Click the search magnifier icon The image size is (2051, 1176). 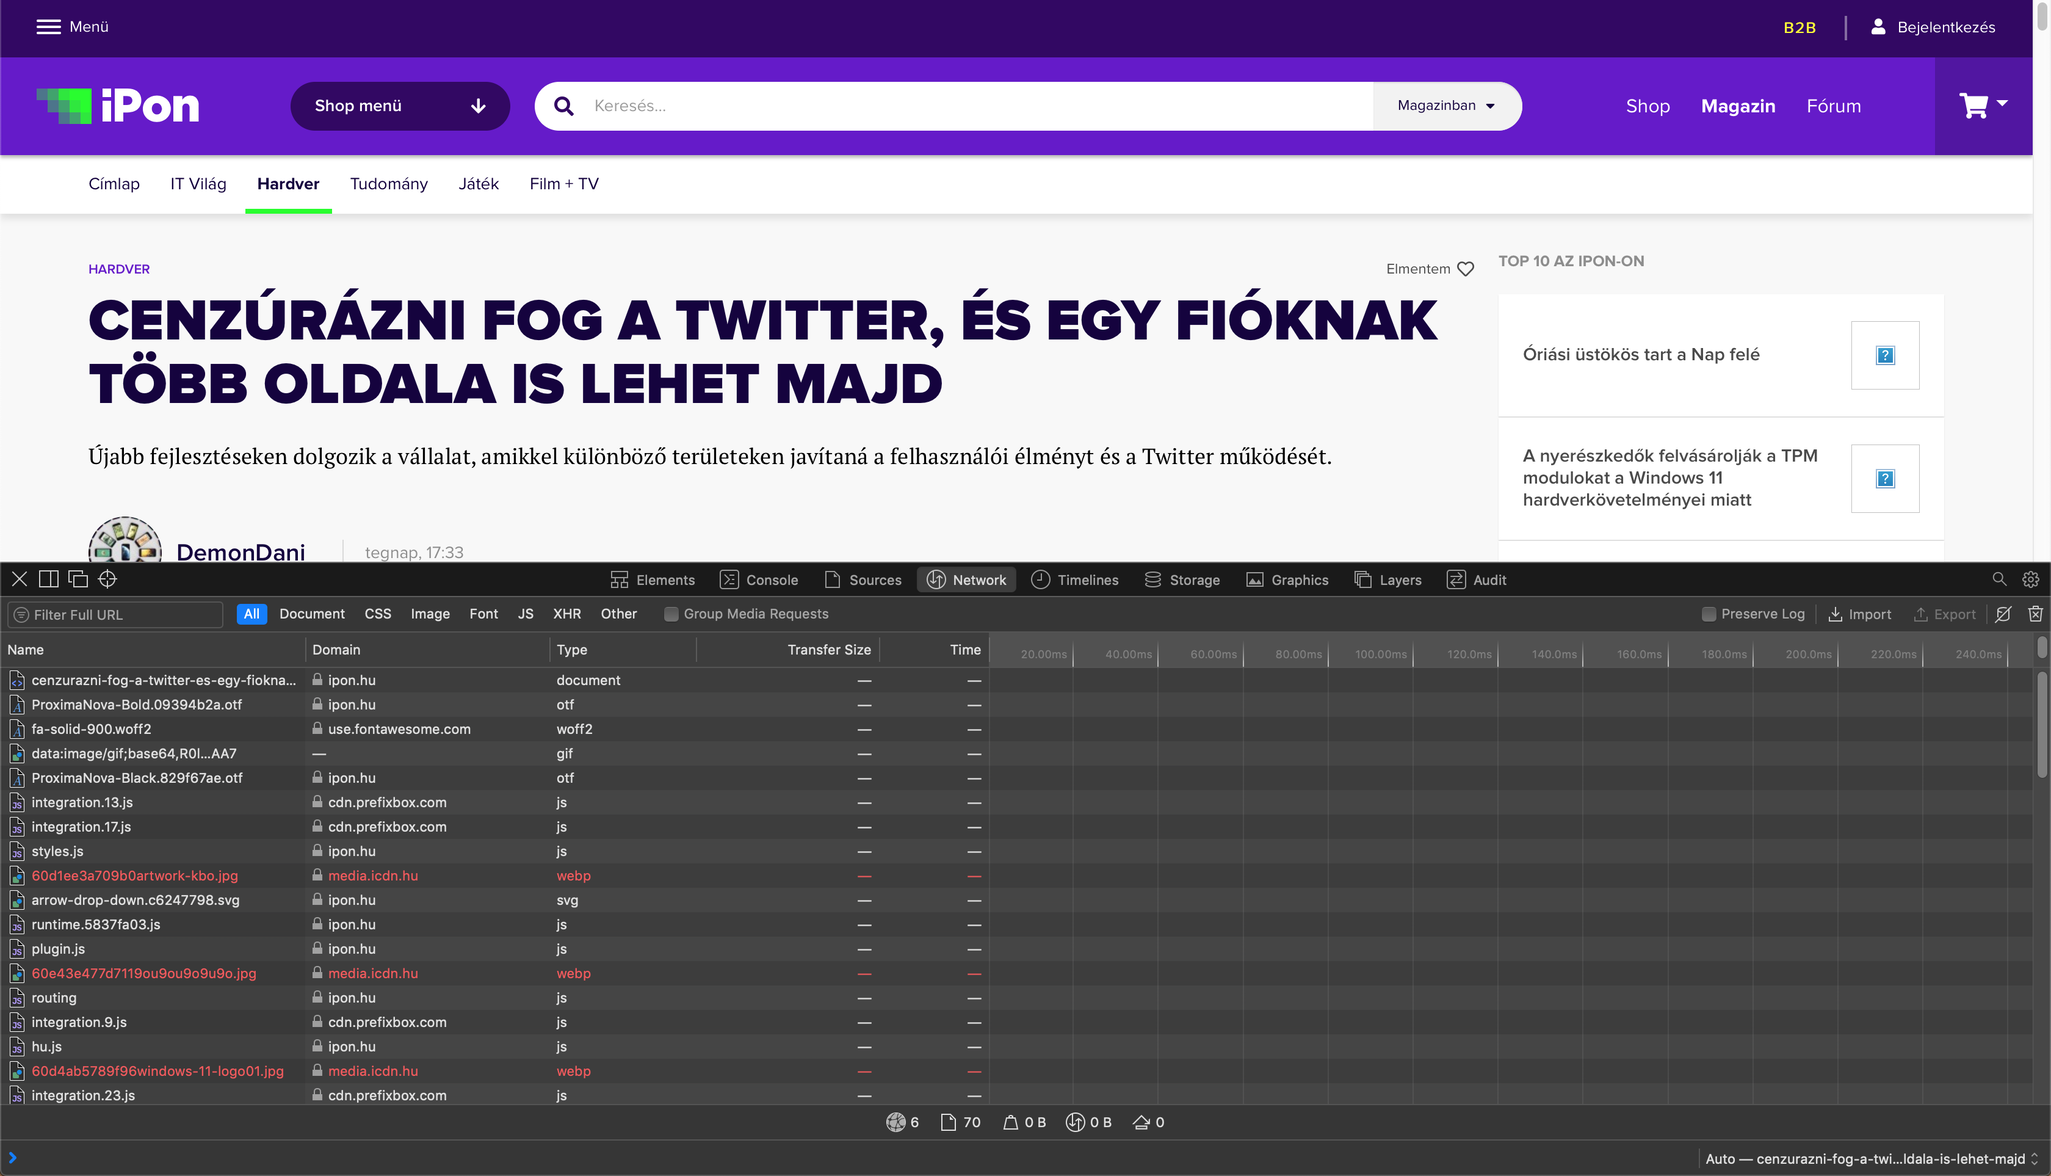pyautogui.click(x=564, y=106)
